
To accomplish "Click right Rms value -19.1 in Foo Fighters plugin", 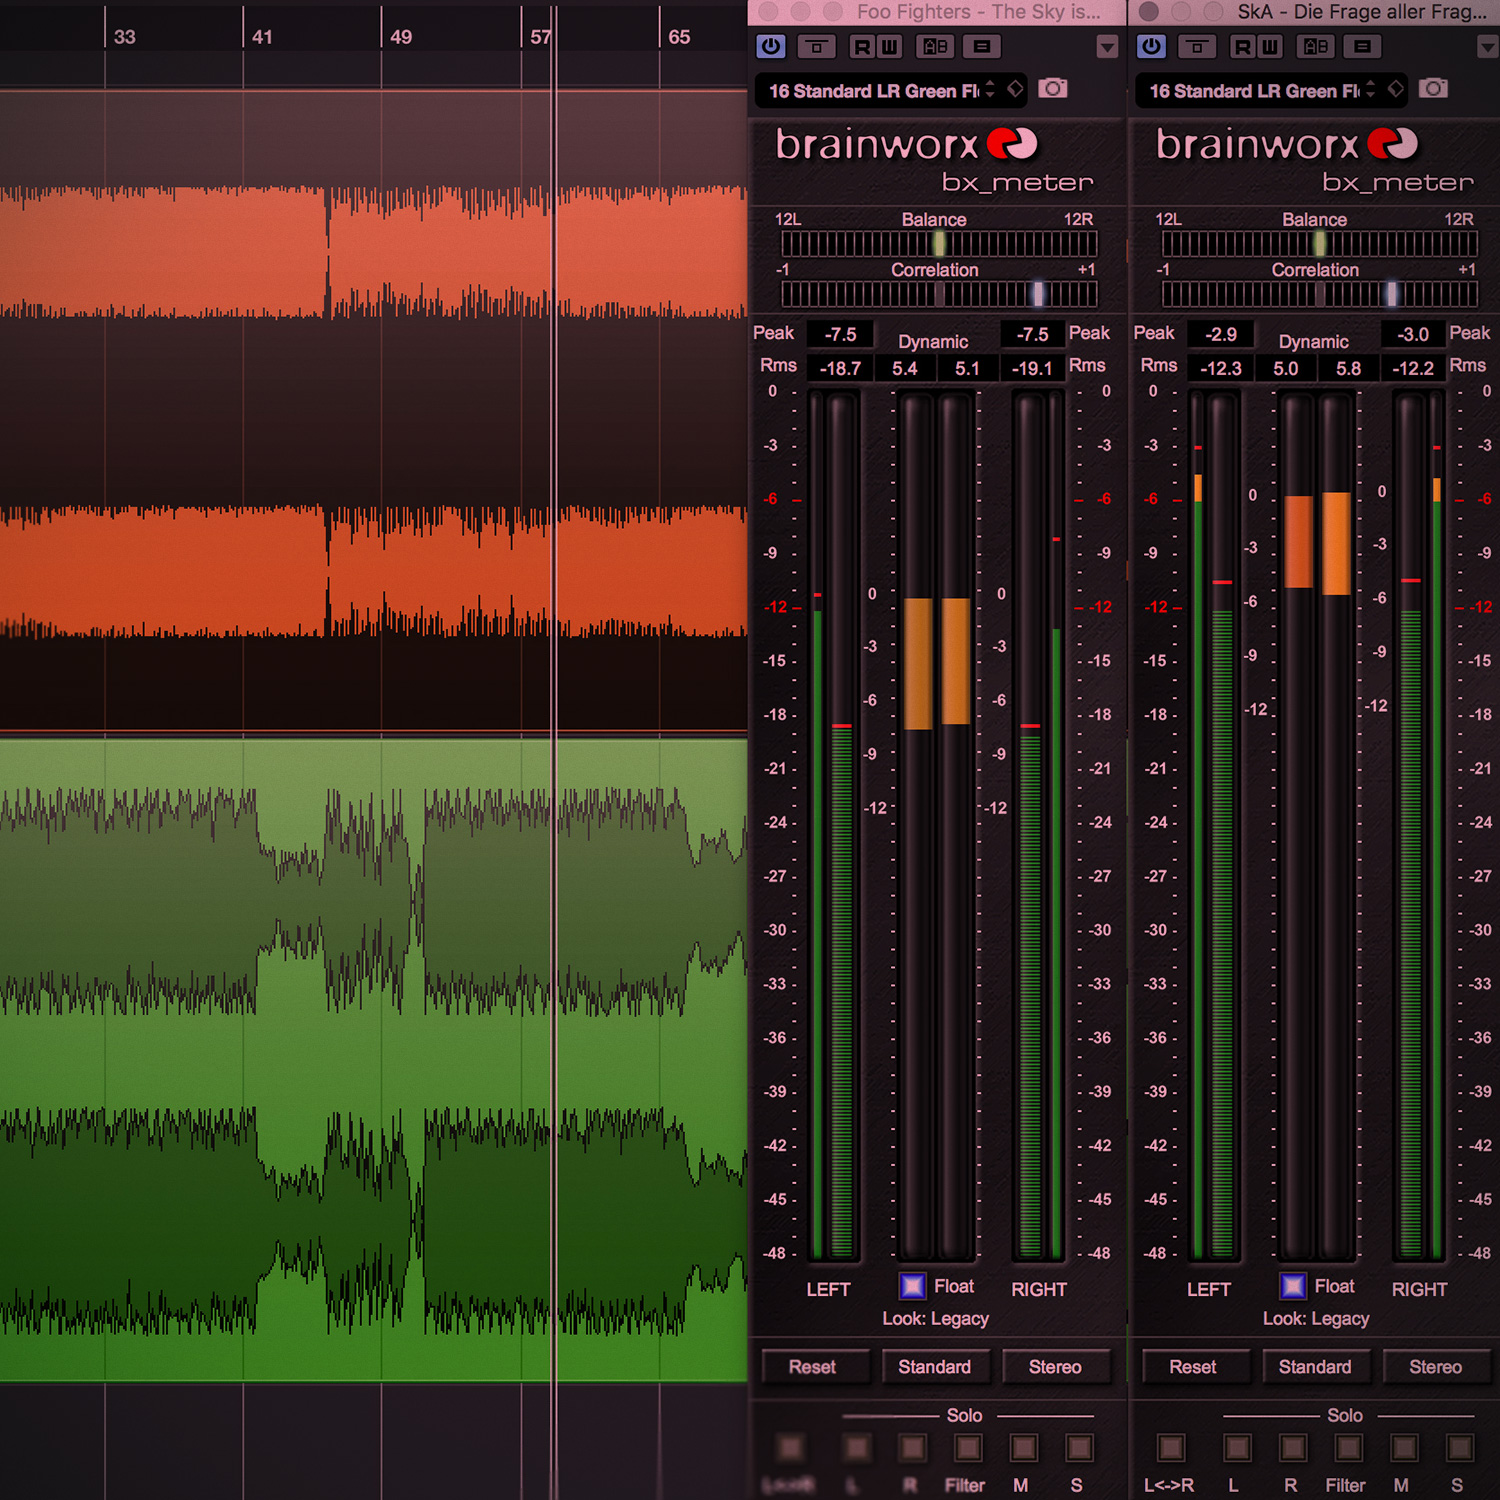I will [x=1032, y=368].
